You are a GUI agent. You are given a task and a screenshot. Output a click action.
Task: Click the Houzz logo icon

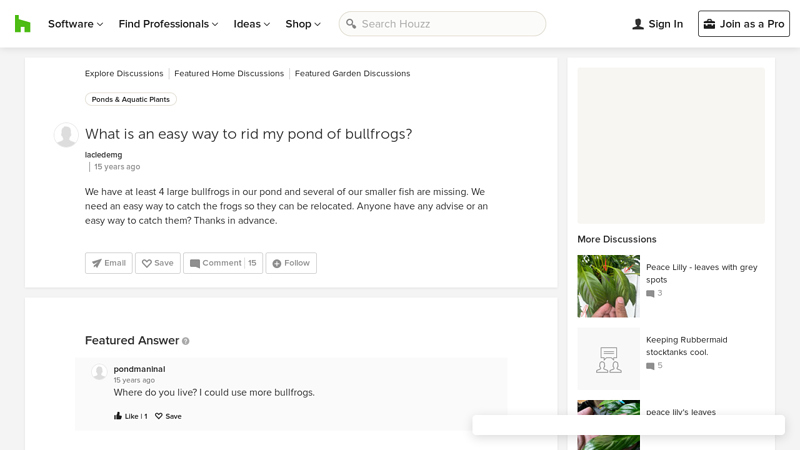click(22, 24)
